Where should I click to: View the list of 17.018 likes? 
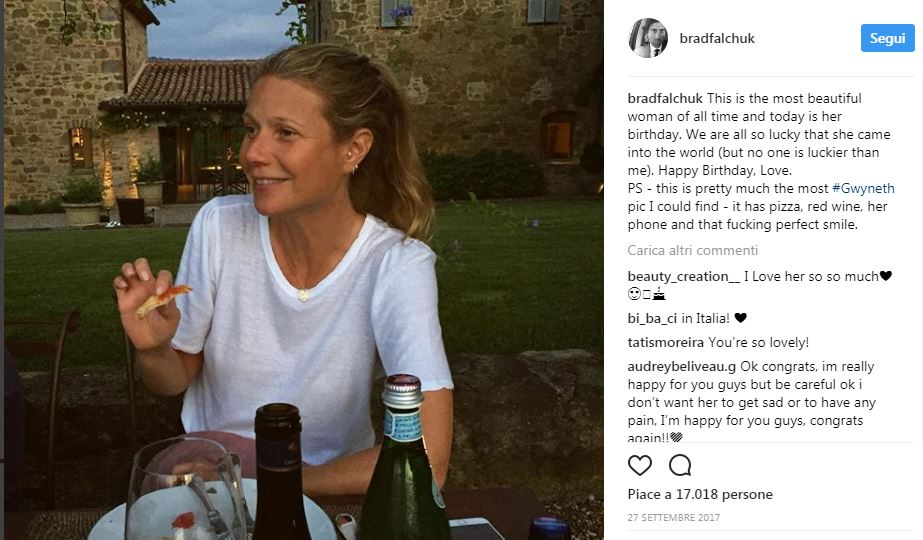click(x=700, y=495)
